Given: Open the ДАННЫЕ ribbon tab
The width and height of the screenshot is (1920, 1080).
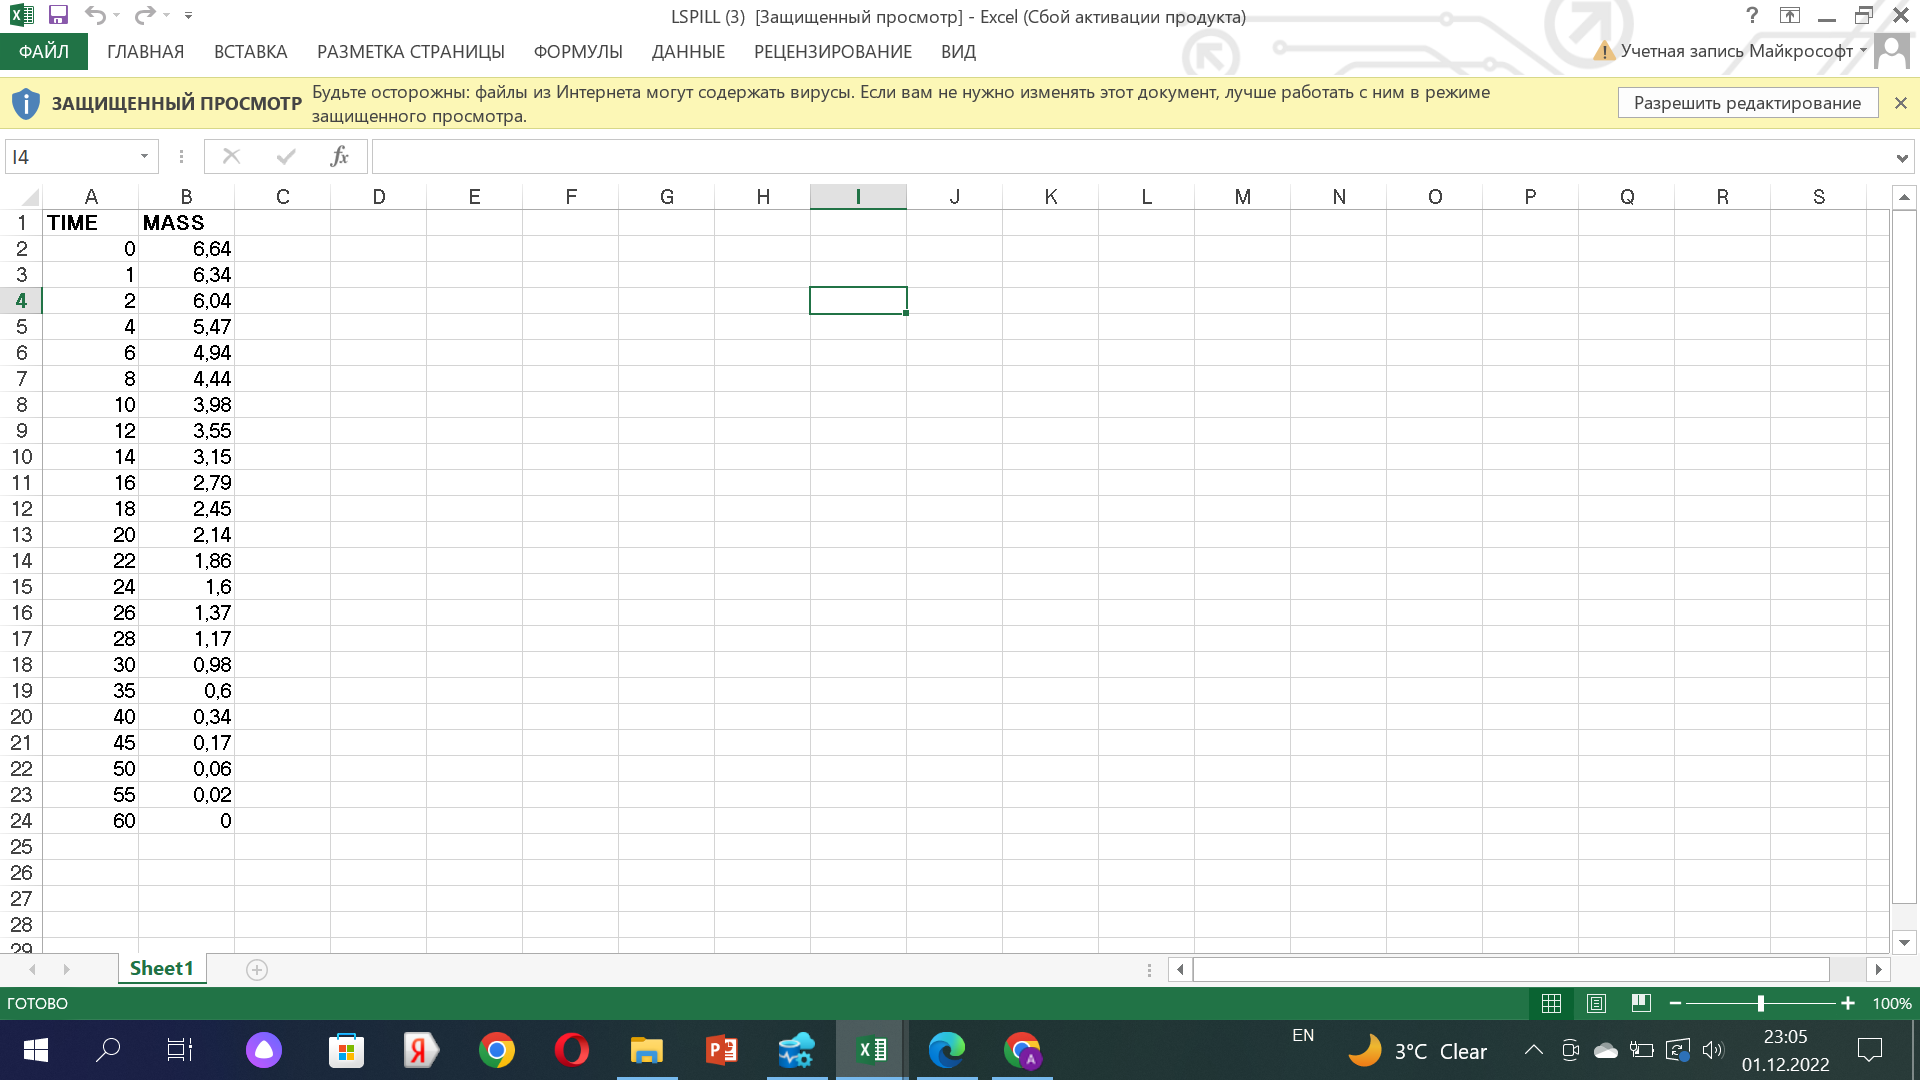Looking at the screenshot, I should click(x=688, y=51).
